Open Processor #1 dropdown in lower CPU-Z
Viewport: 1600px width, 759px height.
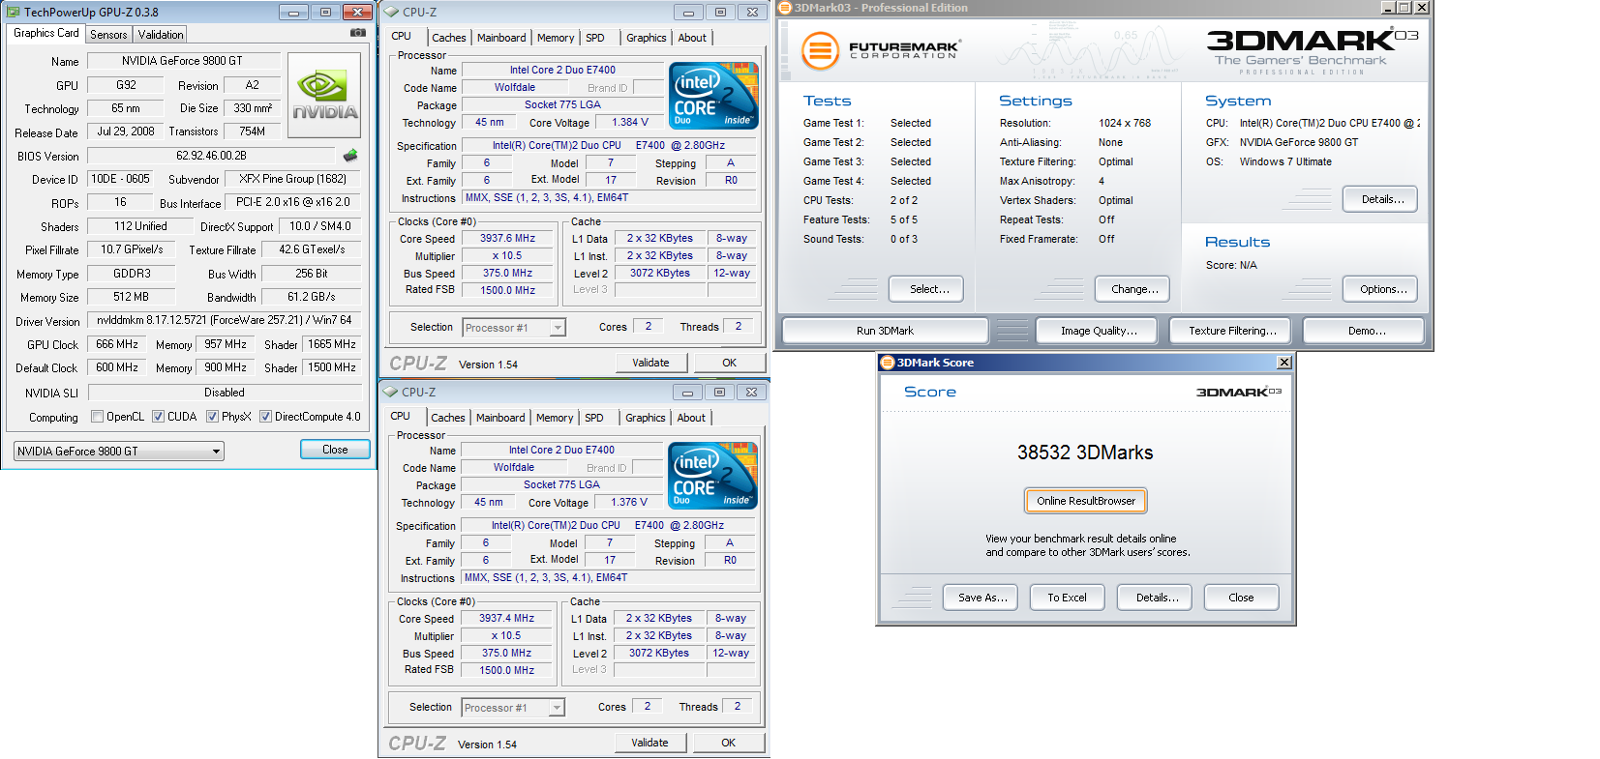point(513,707)
